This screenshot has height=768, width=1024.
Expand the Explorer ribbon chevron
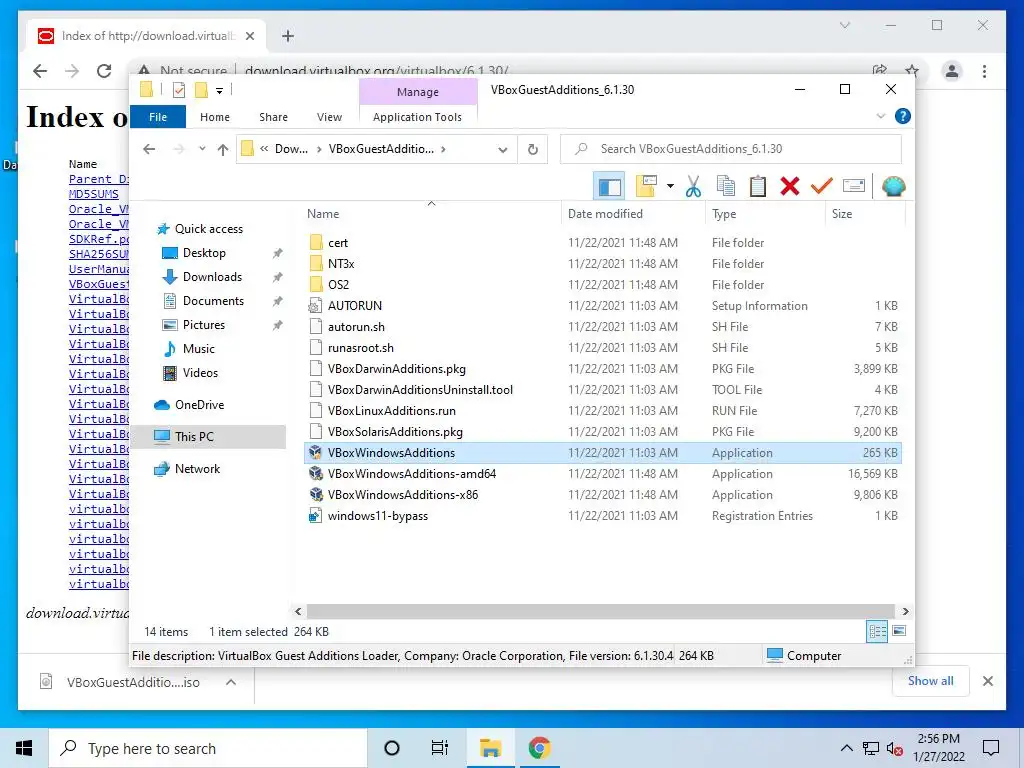[x=880, y=116]
